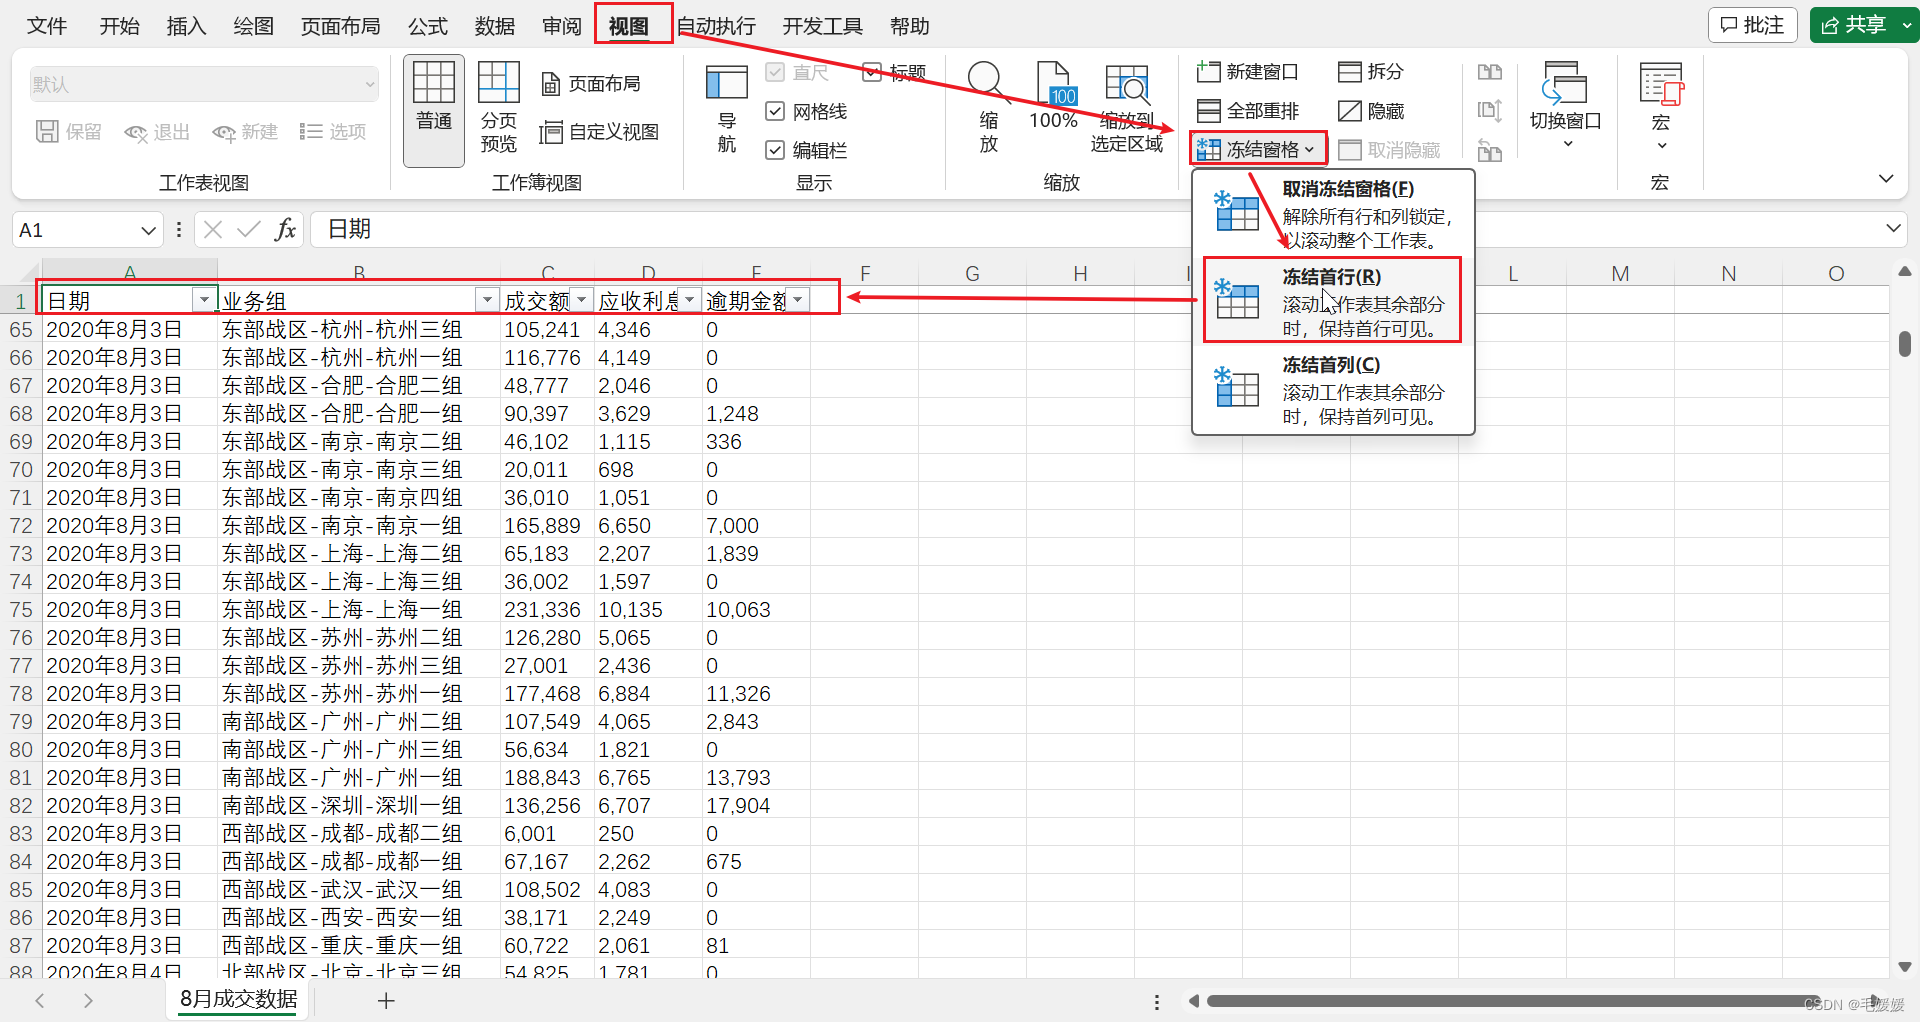Switch to Page Layout (页面布局) view
1920x1022 pixels.
point(592,84)
